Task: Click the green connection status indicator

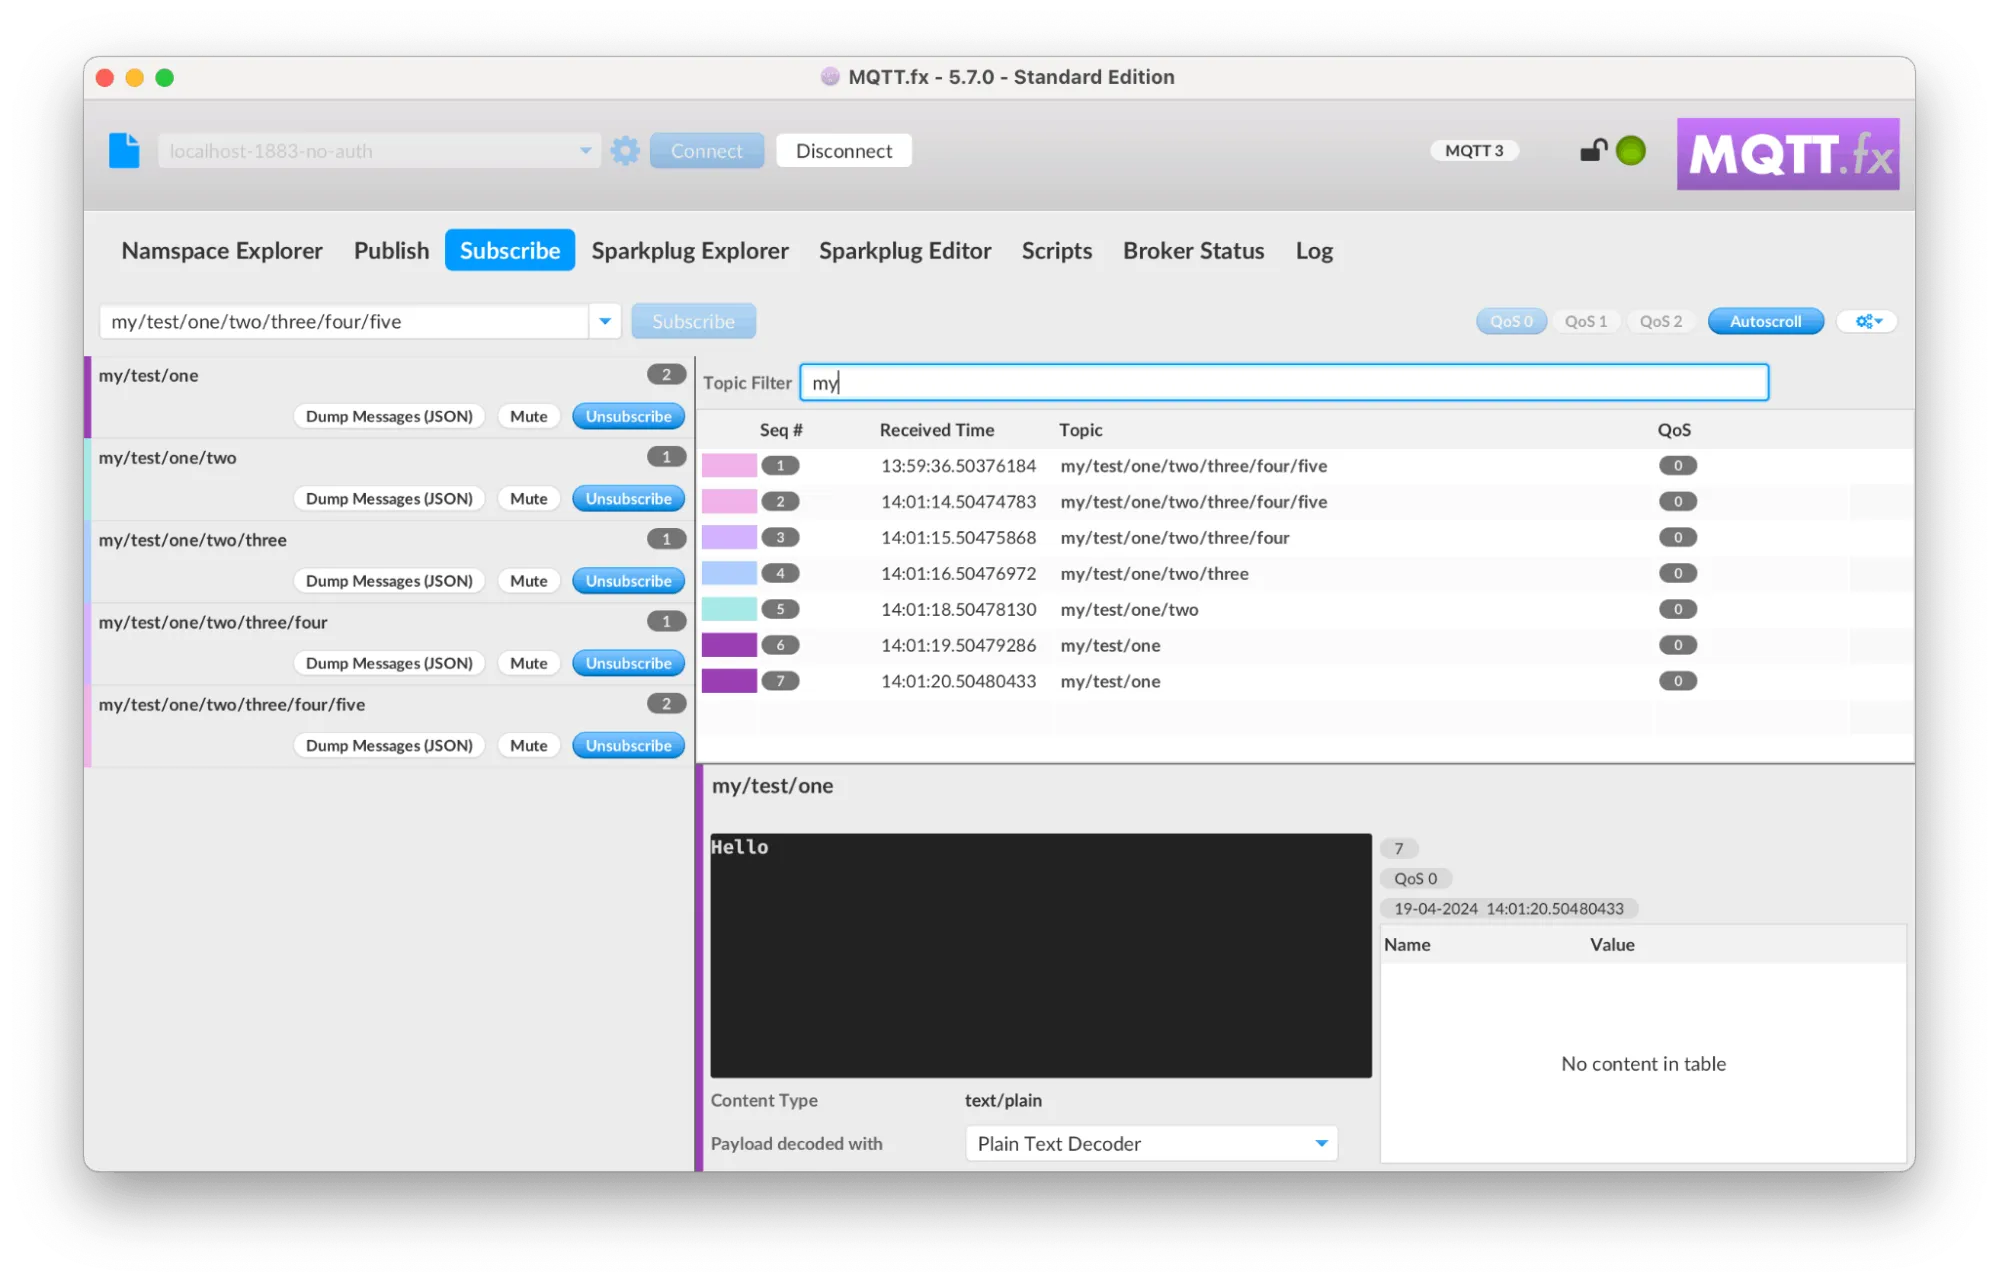Action: coord(1630,150)
